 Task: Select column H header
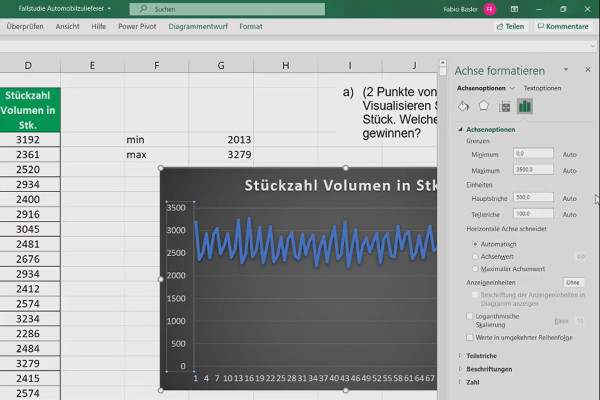[285, 65]
